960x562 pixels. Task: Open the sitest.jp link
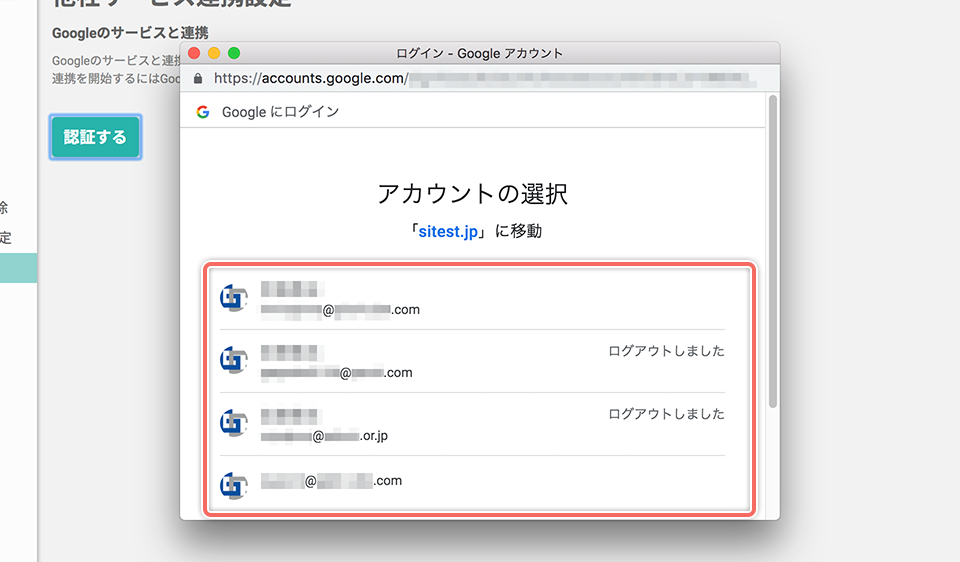[448, 231]
